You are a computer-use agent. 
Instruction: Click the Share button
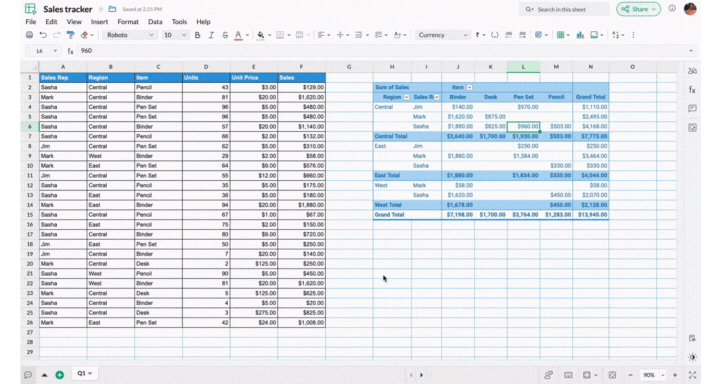tap(638, 9)
